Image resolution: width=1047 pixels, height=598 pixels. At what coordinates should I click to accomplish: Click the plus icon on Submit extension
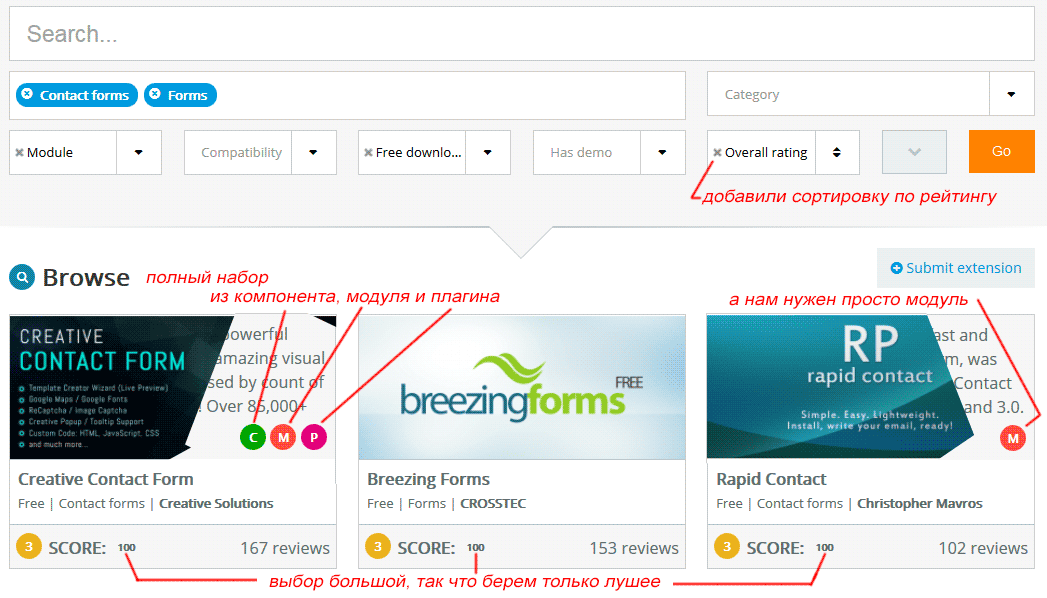tap(897, 268)
